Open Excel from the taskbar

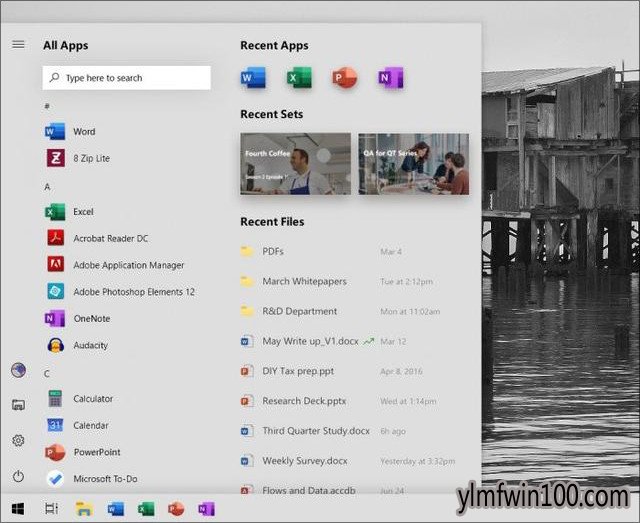click(x=146, y=509)
